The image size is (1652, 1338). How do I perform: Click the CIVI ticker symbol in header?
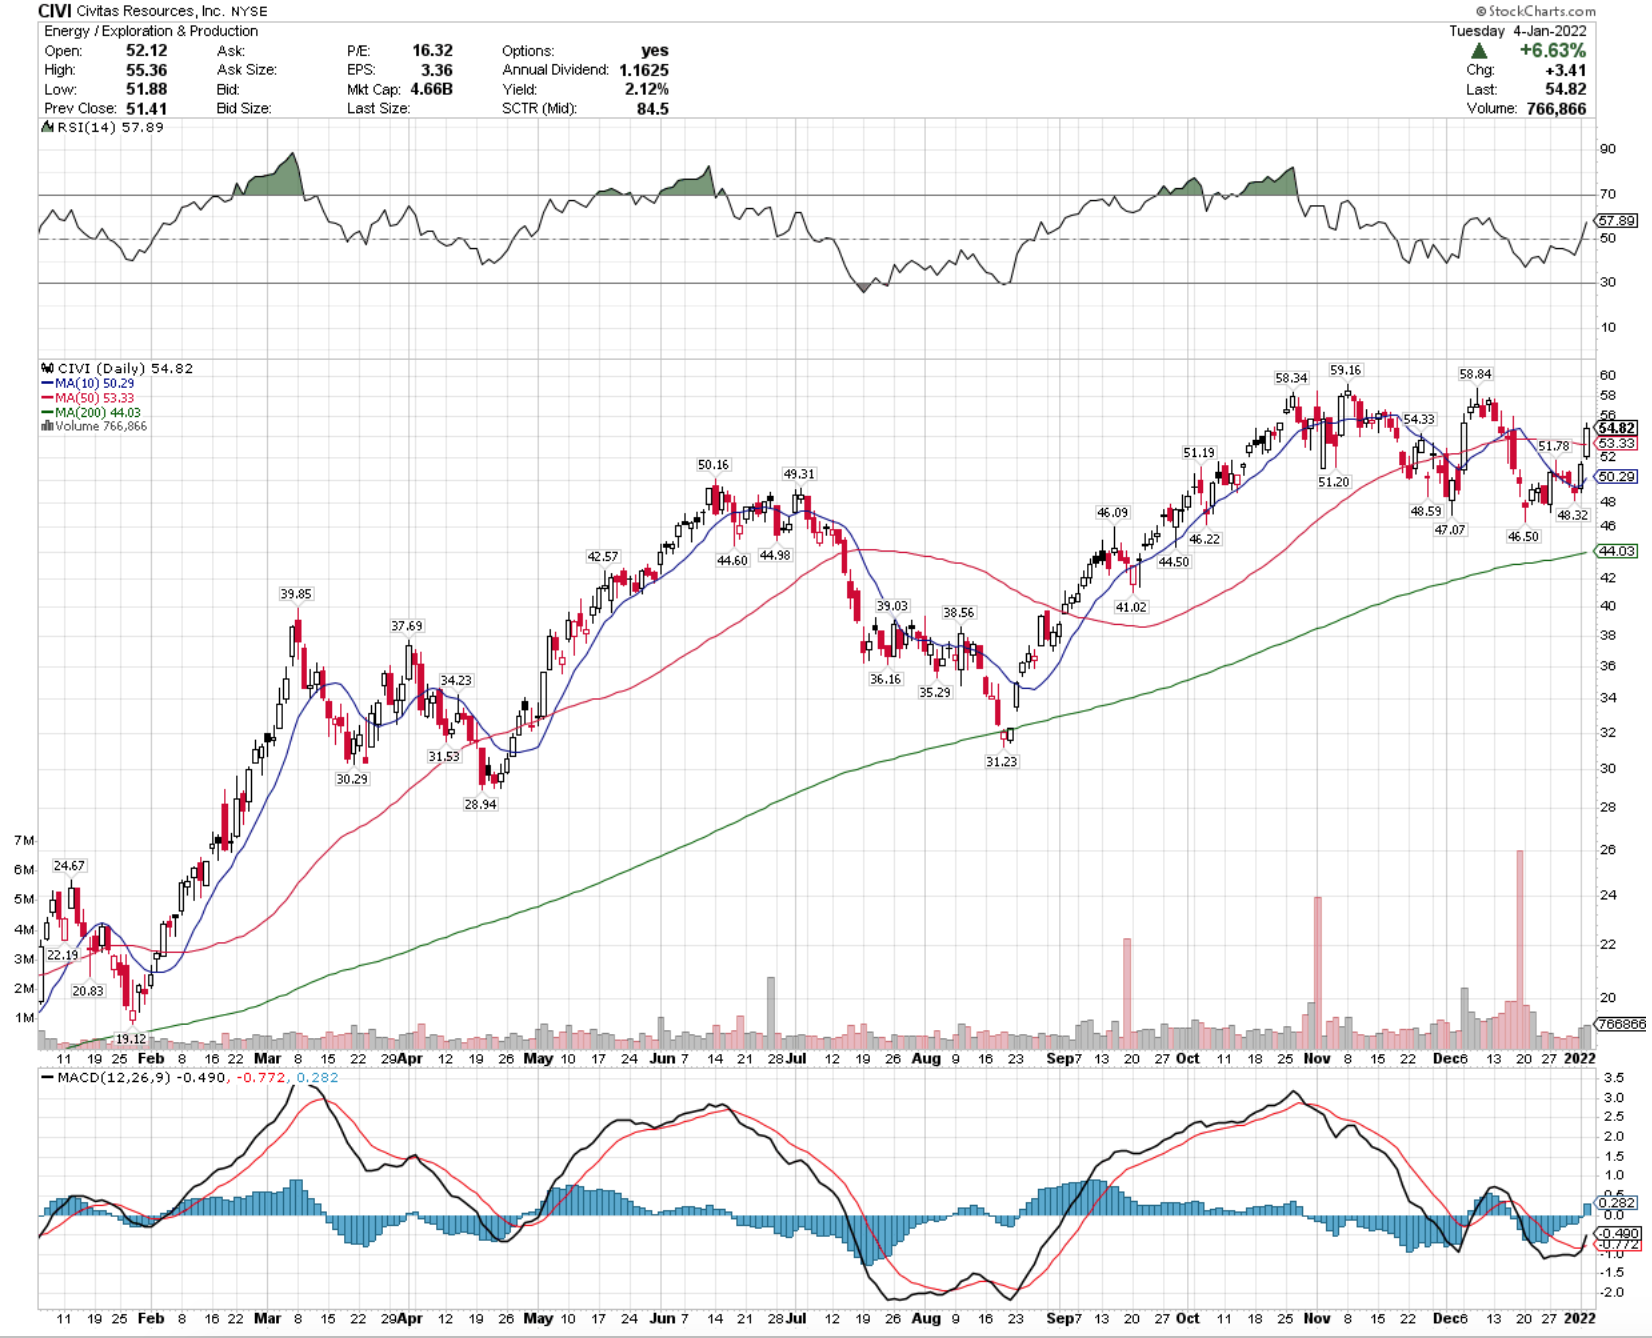point(53,11)
